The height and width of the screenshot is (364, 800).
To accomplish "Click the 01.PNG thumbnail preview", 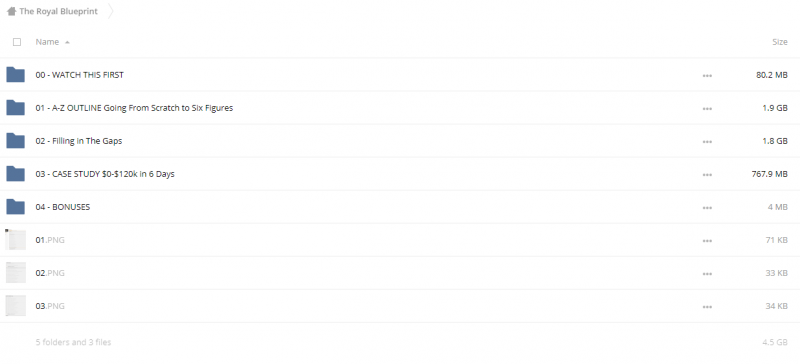I will click(x=15, y=239).
